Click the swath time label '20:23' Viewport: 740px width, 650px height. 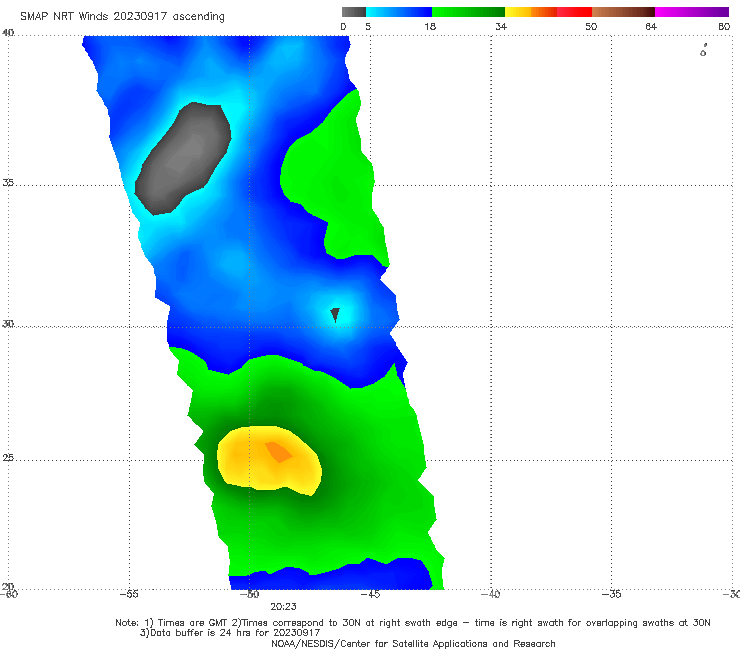283,607
